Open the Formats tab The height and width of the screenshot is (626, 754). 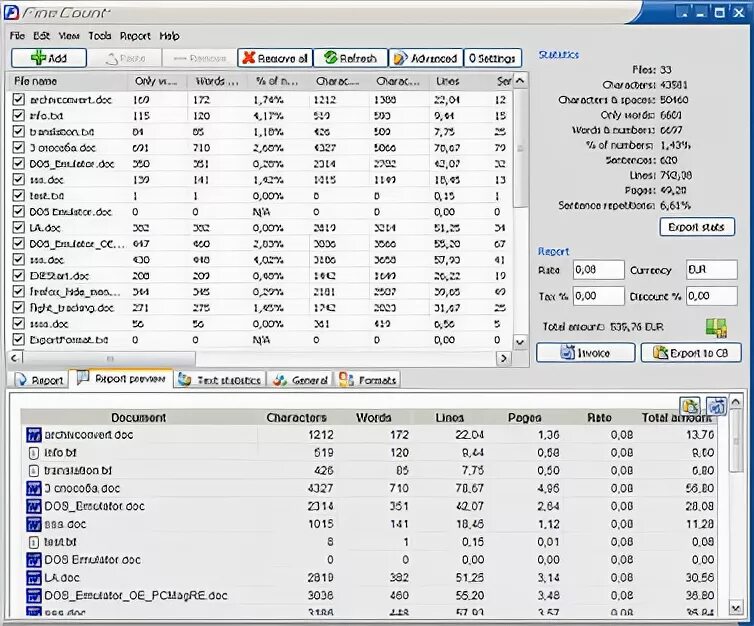tap(368, 380)
